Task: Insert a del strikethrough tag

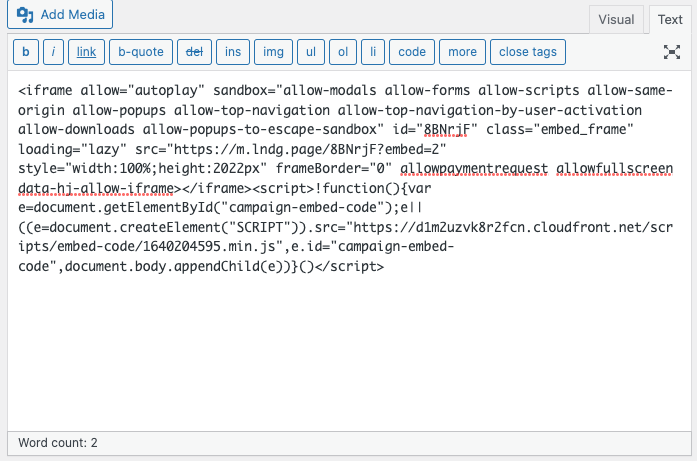Action: (194, 52)
